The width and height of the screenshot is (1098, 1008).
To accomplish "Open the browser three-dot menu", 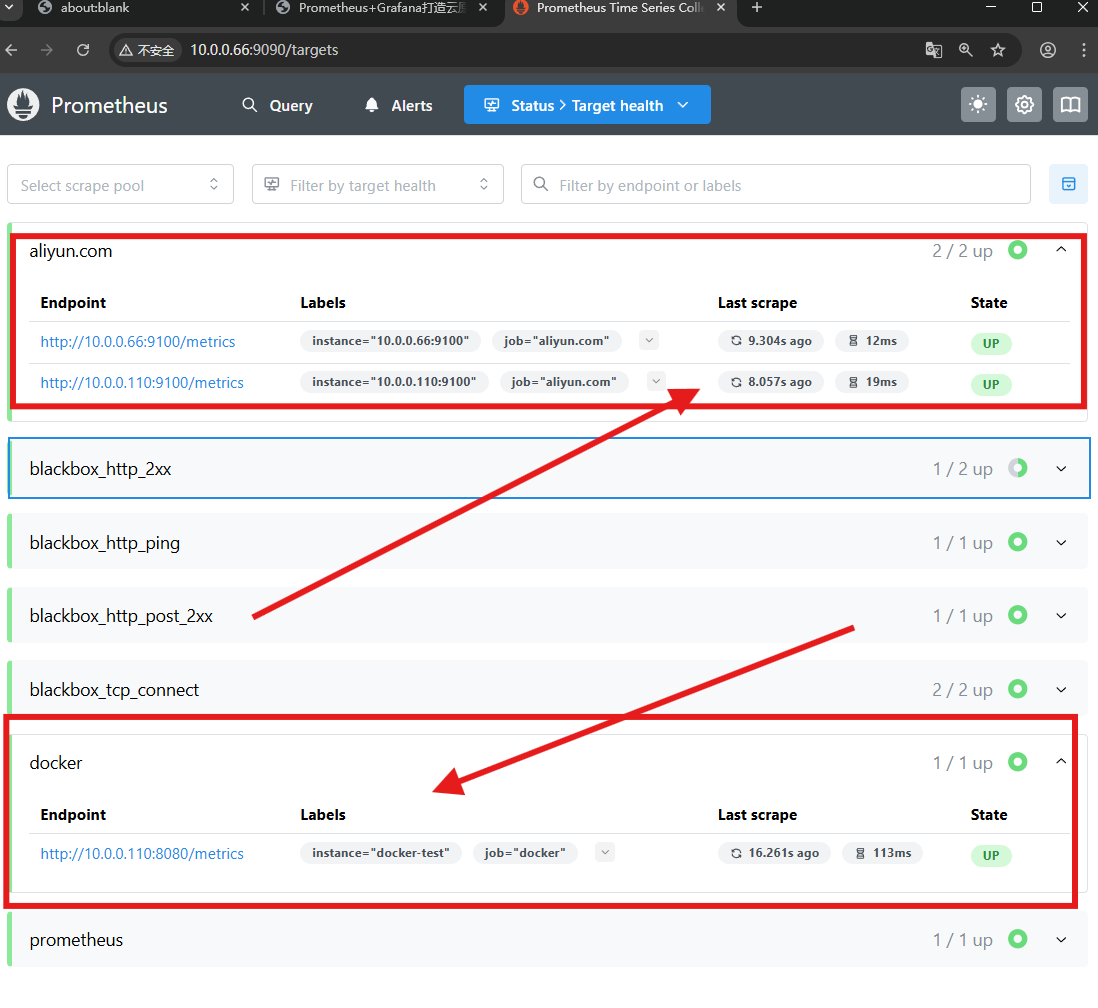I will pos(1083,50).
